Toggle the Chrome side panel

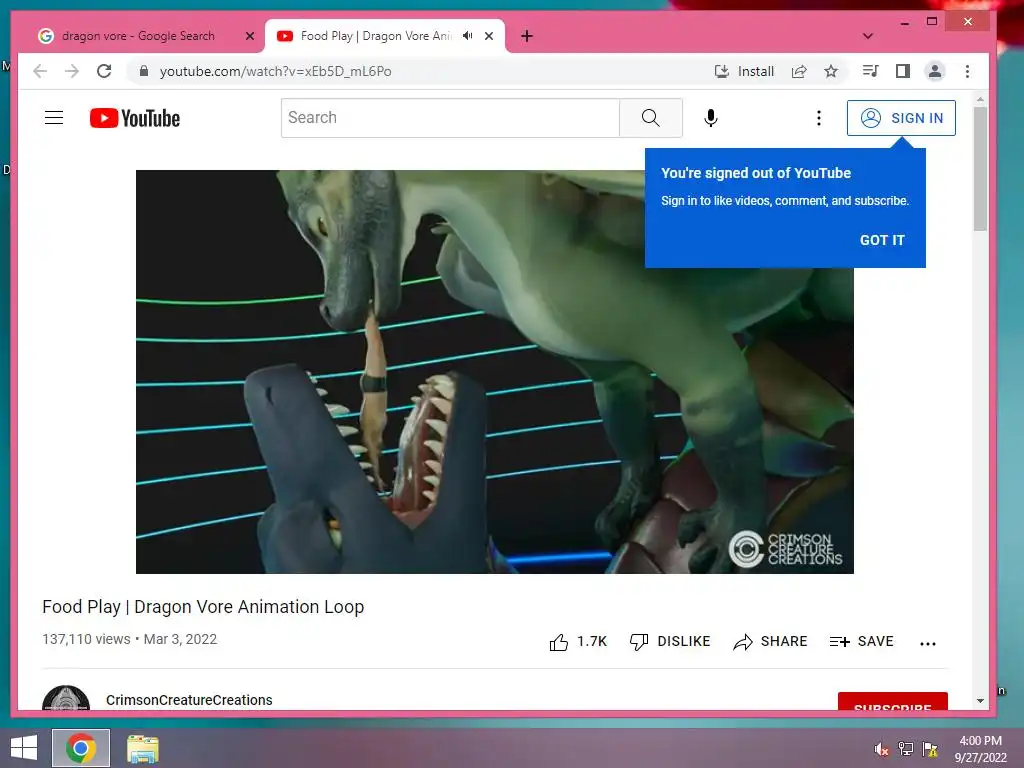(x=903, y=71)
